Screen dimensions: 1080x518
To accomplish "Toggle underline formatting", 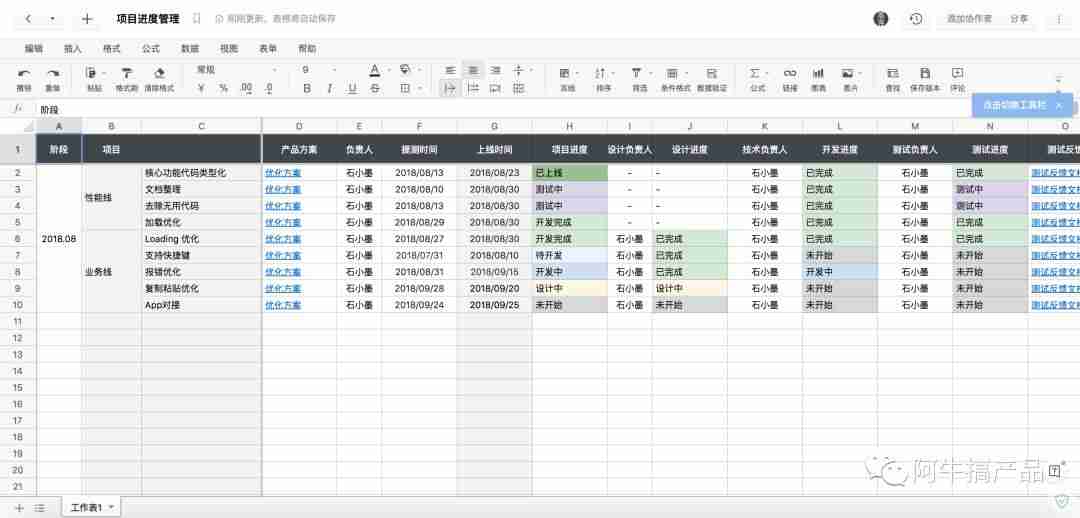I will click(x=352, y=88).
